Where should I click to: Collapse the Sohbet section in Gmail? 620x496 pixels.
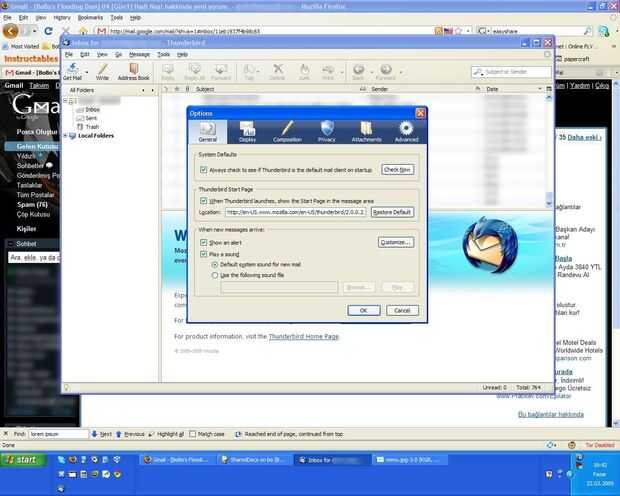pyautogui.click(x=10, y=244)
